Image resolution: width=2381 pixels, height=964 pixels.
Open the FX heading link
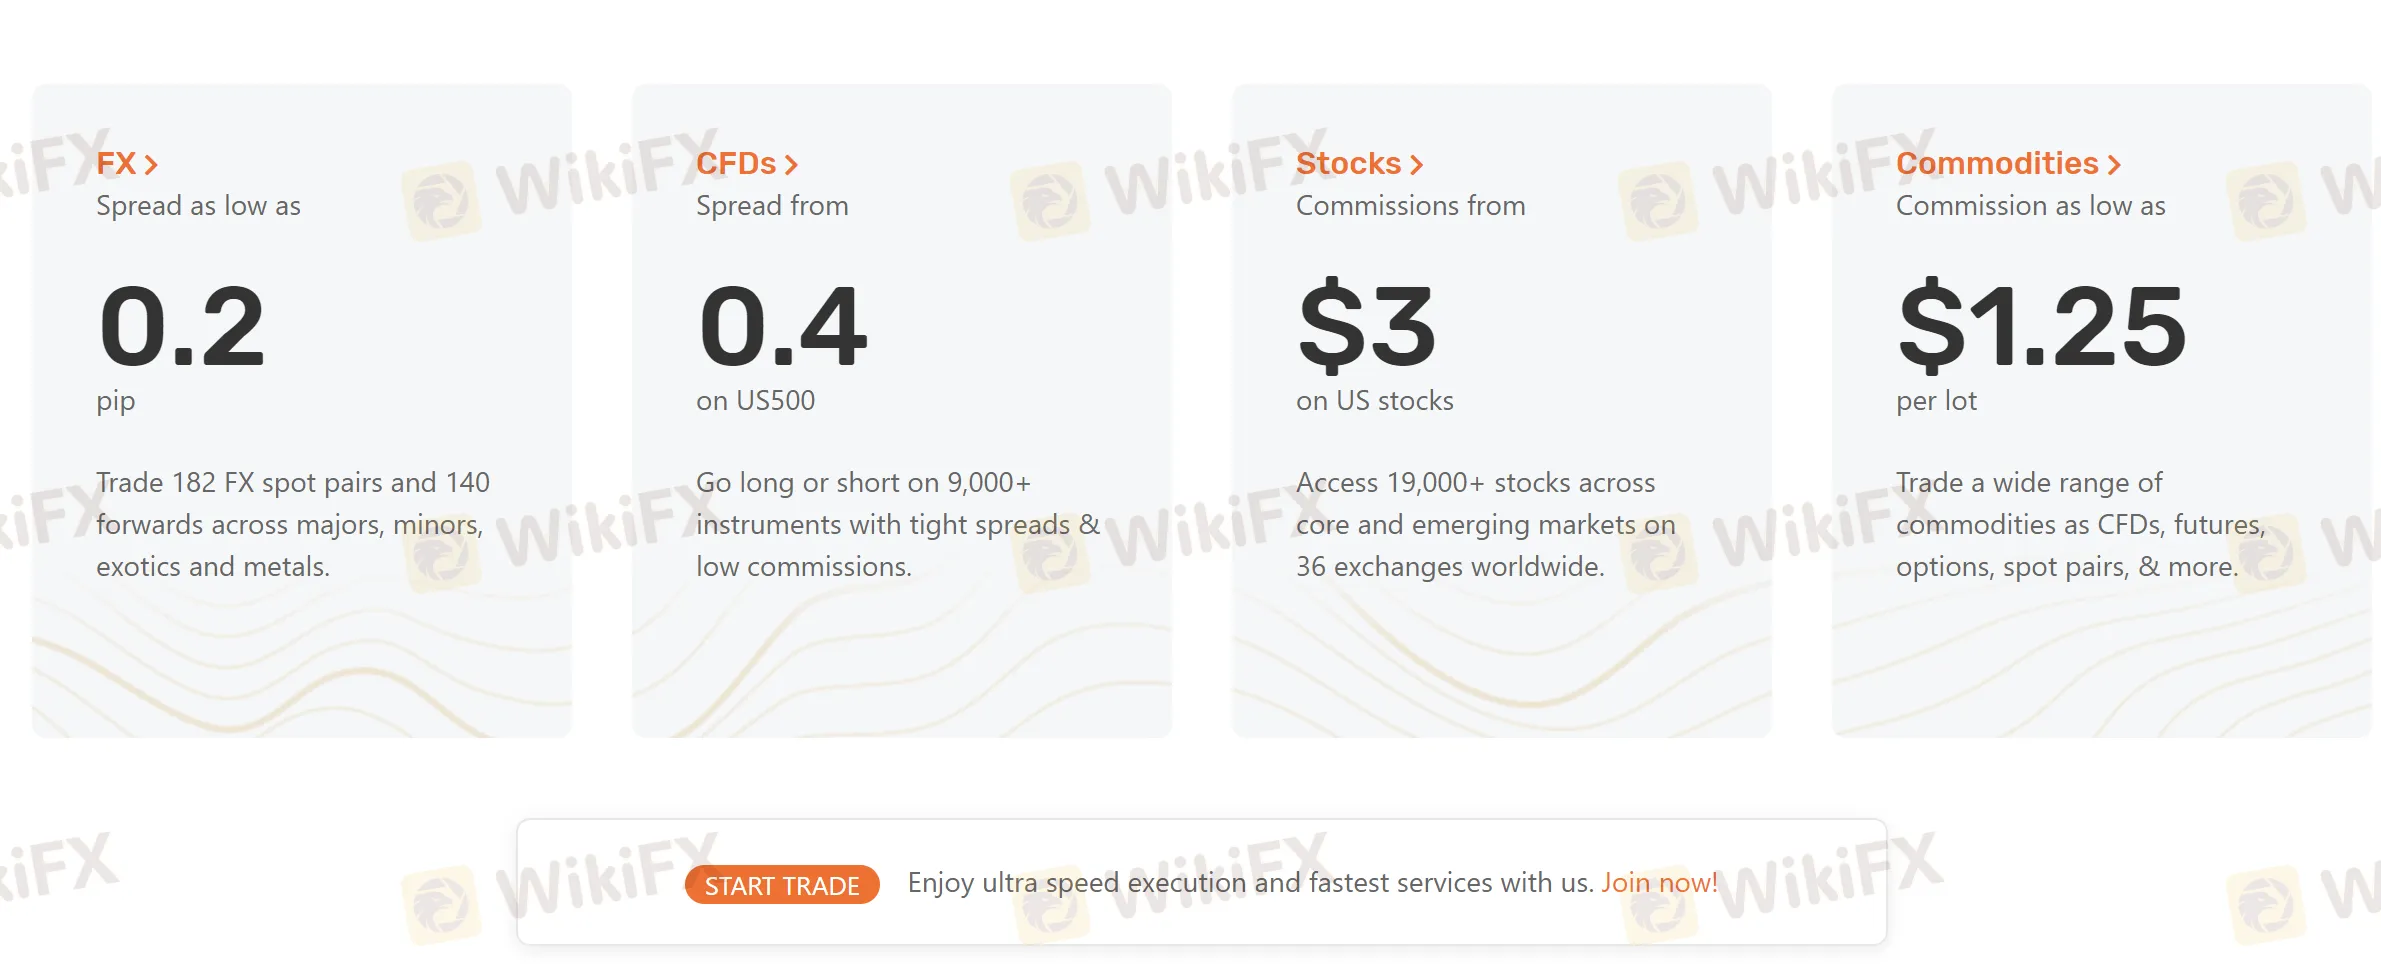[x=116, y=163]
